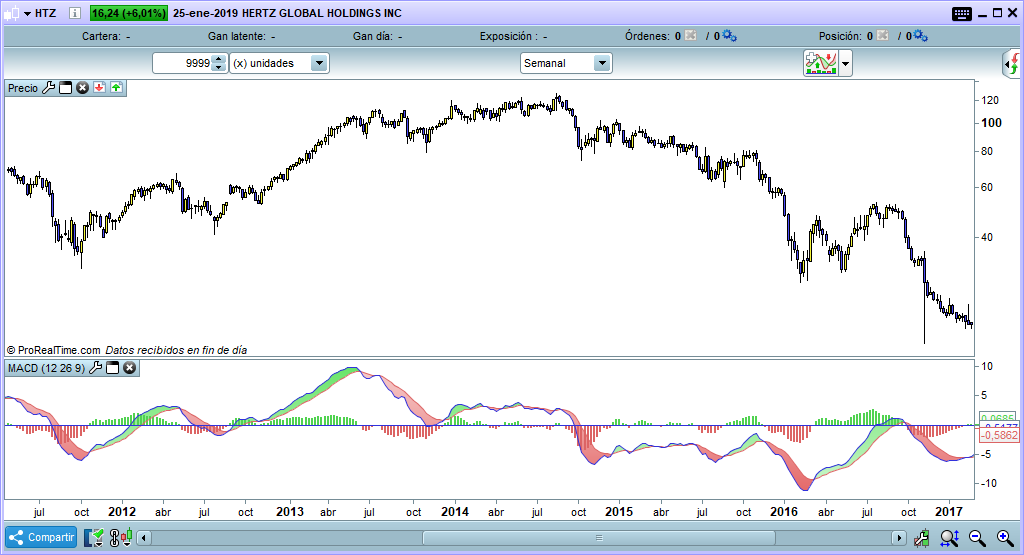Viewport: 1024px width, 555px height.
Task: Maximize the MACD panel window icon
Action: (113, 368)
